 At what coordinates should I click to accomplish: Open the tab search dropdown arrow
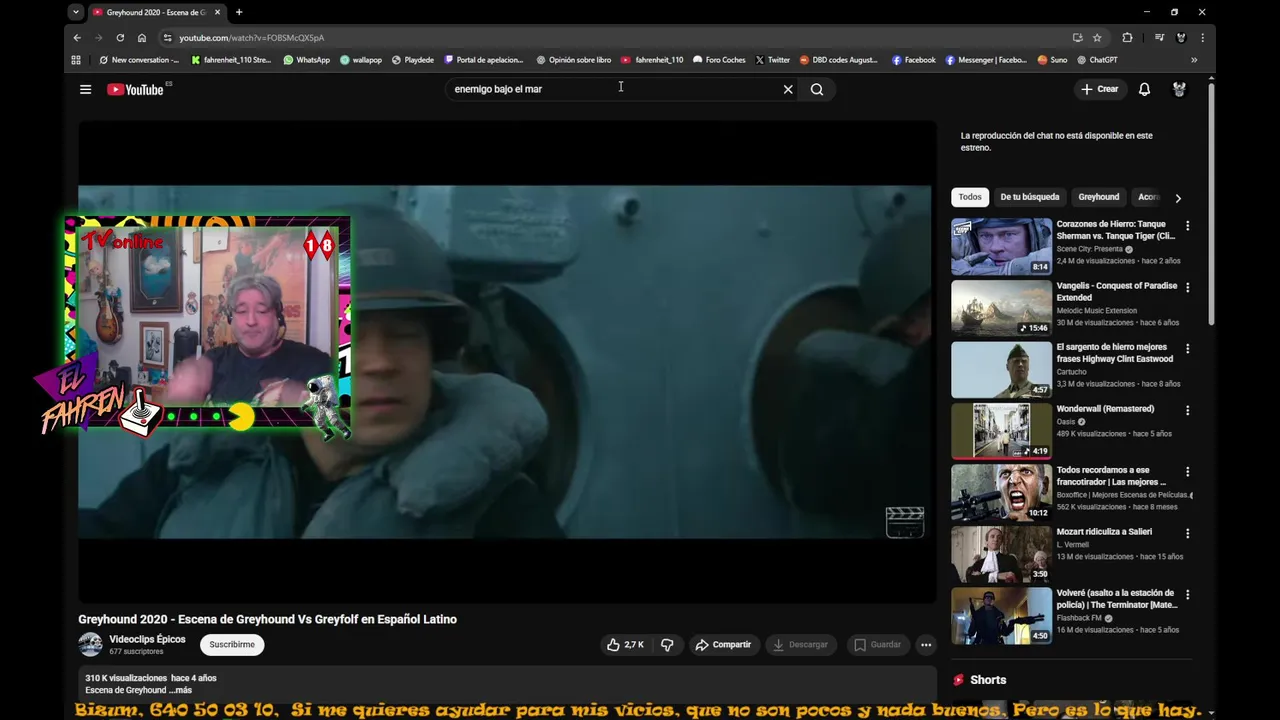click(x=76, y=12)
